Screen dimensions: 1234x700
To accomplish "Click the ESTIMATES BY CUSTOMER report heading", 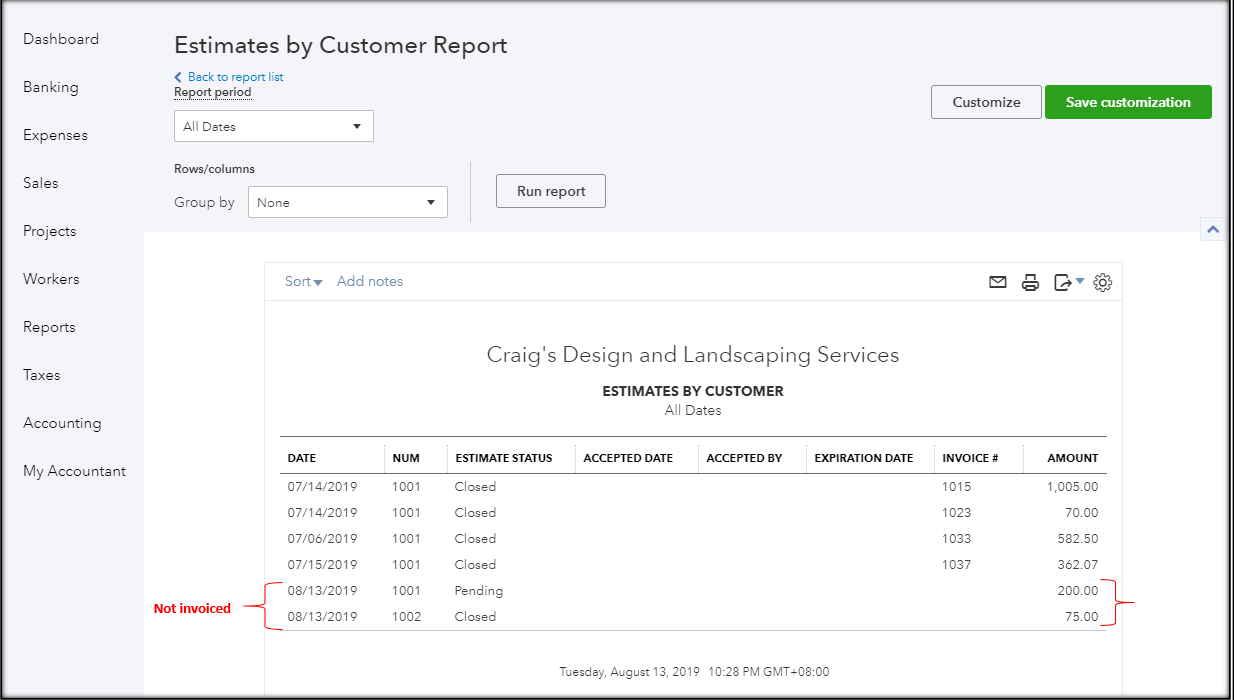I will (693, 391).
